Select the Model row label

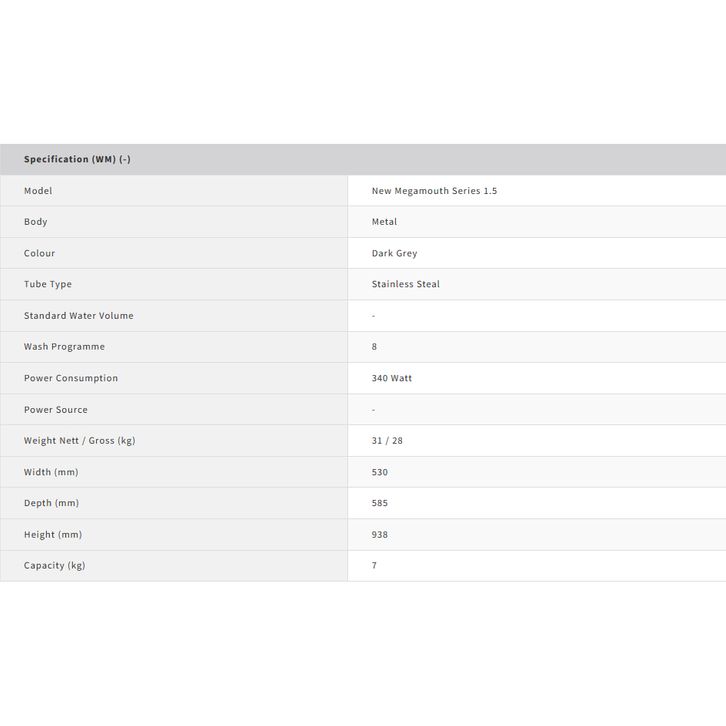pos(38,191)
